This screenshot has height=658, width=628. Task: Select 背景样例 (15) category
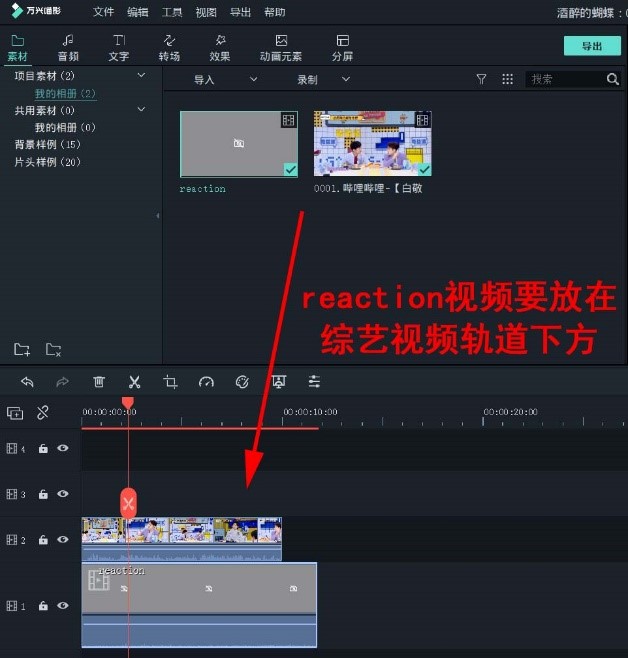[47, 144]
